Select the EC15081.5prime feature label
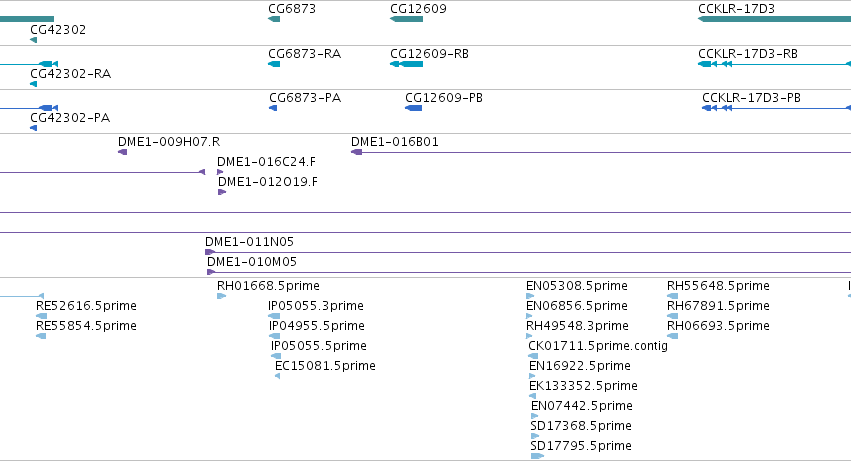Screen dimensions: 851x461 coord(325,366)
